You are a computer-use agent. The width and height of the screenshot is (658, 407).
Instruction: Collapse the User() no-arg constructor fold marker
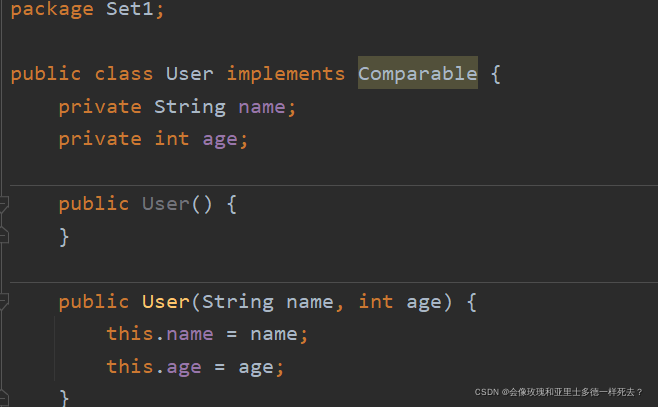(x=4, y=204)
